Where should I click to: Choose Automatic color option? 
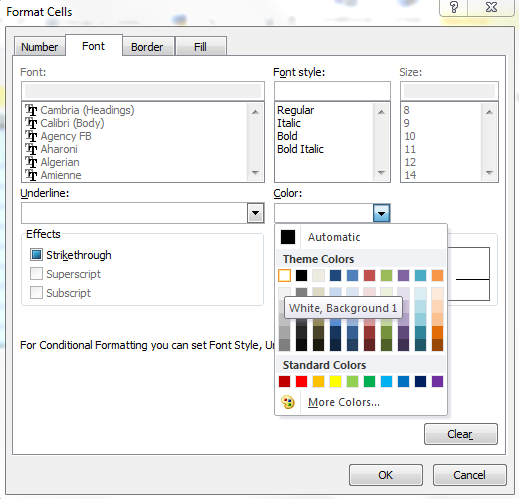tap(361, 237)
